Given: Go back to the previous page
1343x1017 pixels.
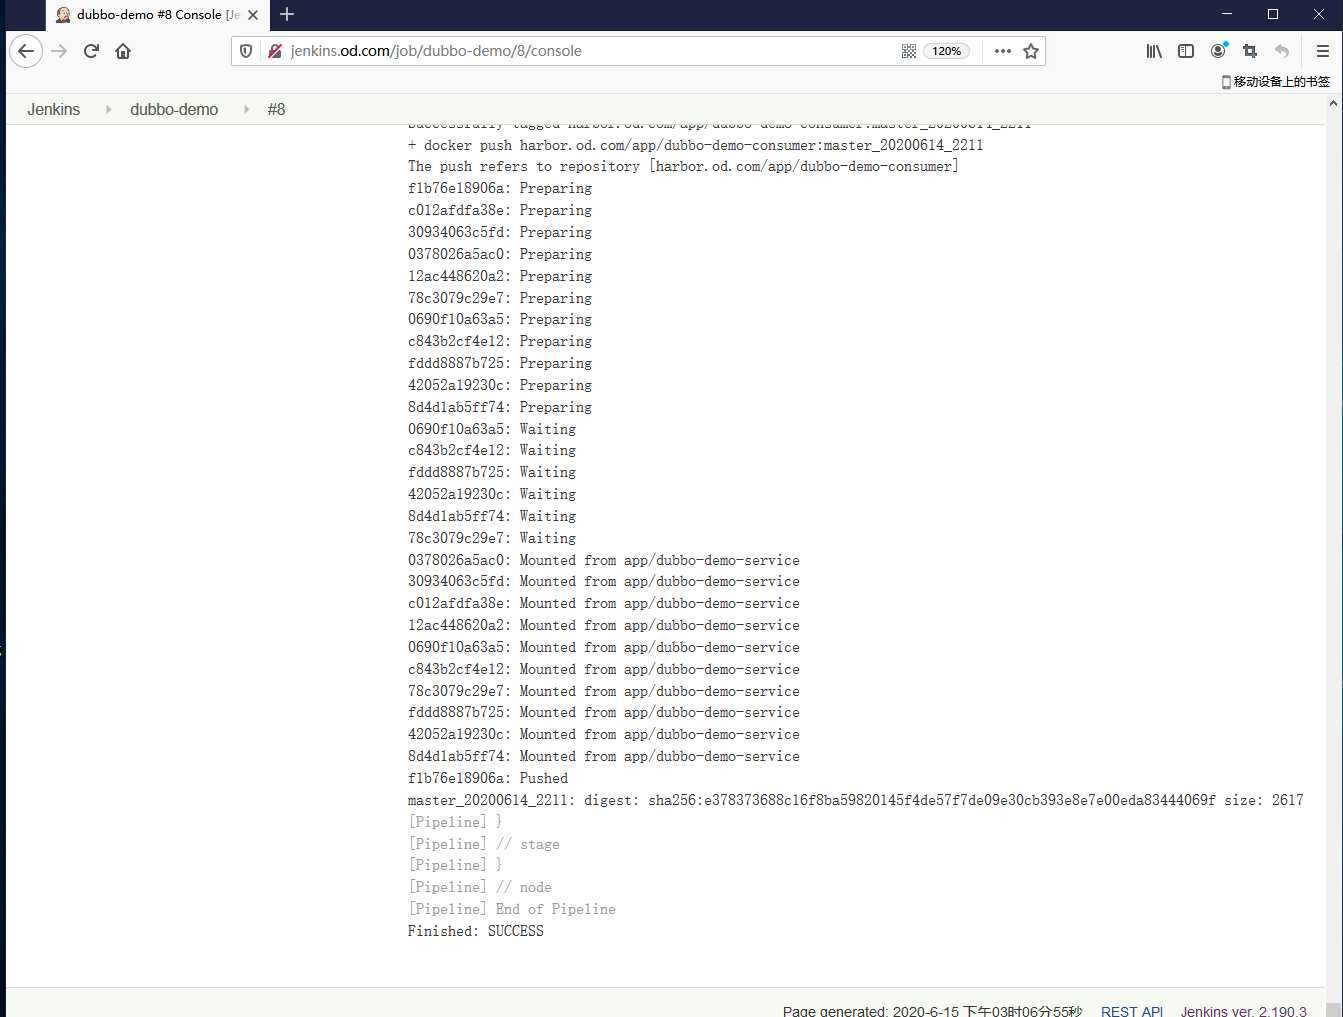Looking at the screenshot, I should pos(26,51).
